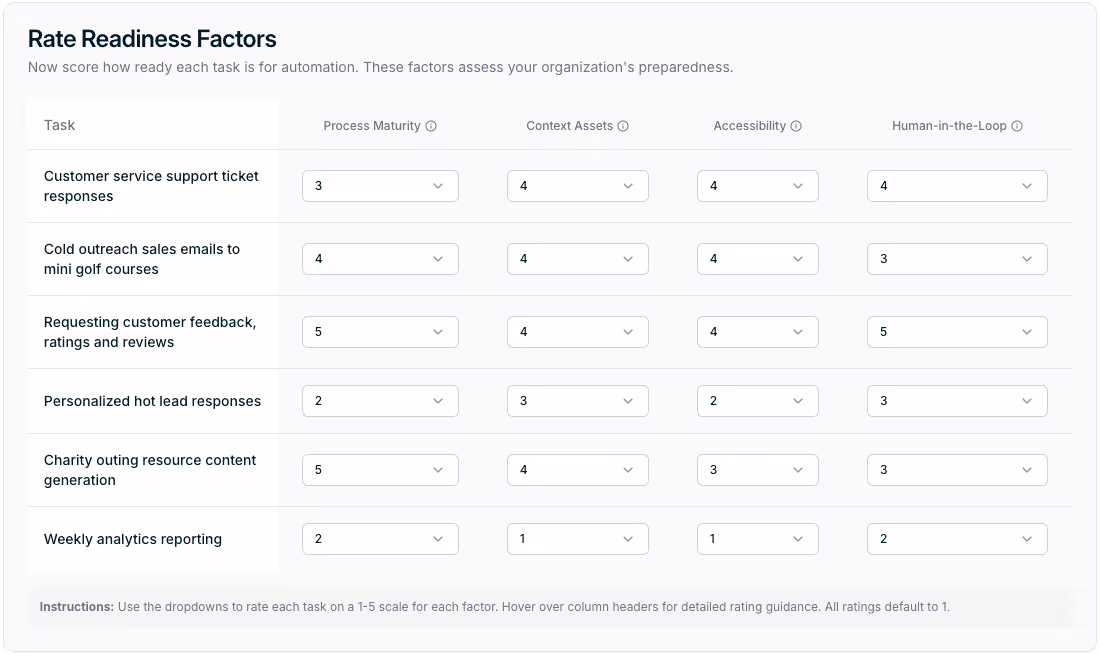Screen dimensions: 1100x656
Task: Open Accessibility dropdown for Requesting customer feedback
Action: point(757,332)
